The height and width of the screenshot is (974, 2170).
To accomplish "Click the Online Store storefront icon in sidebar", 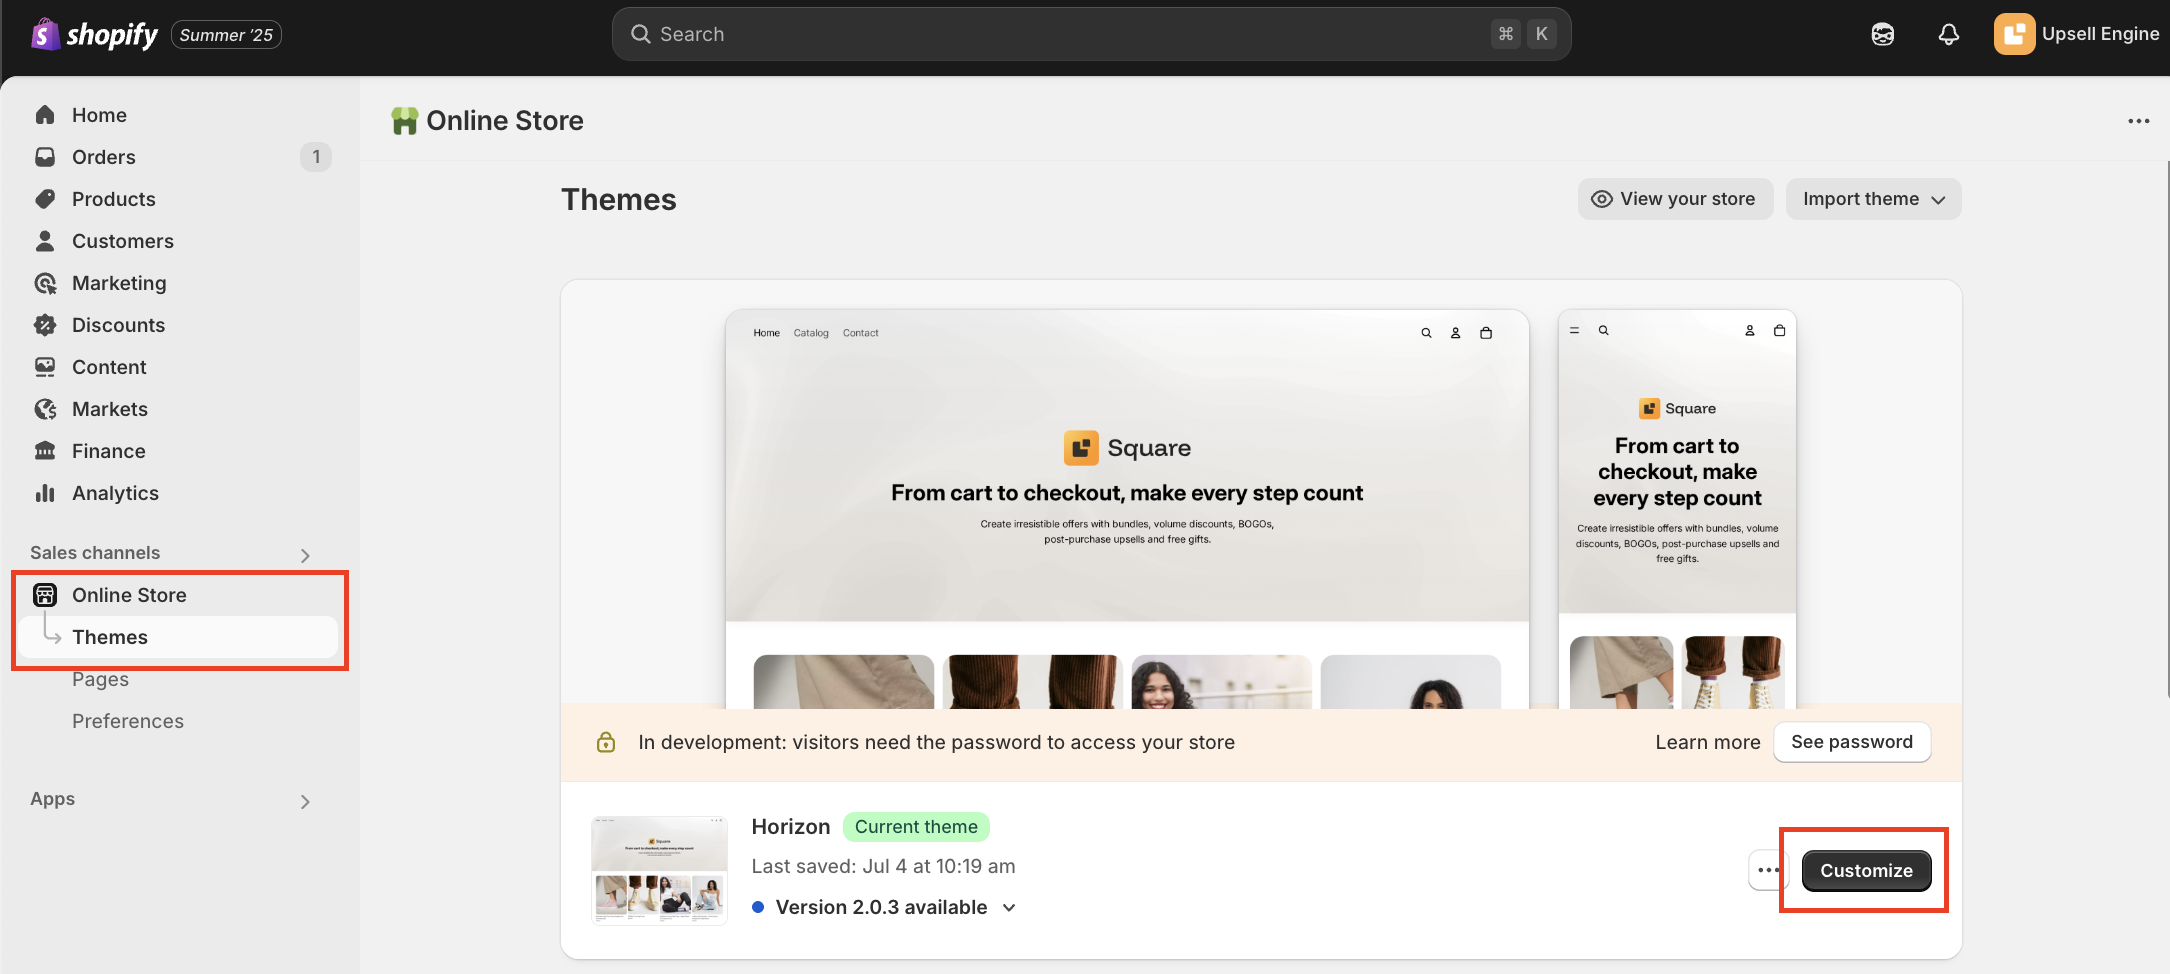I will (x=45, y=595).
